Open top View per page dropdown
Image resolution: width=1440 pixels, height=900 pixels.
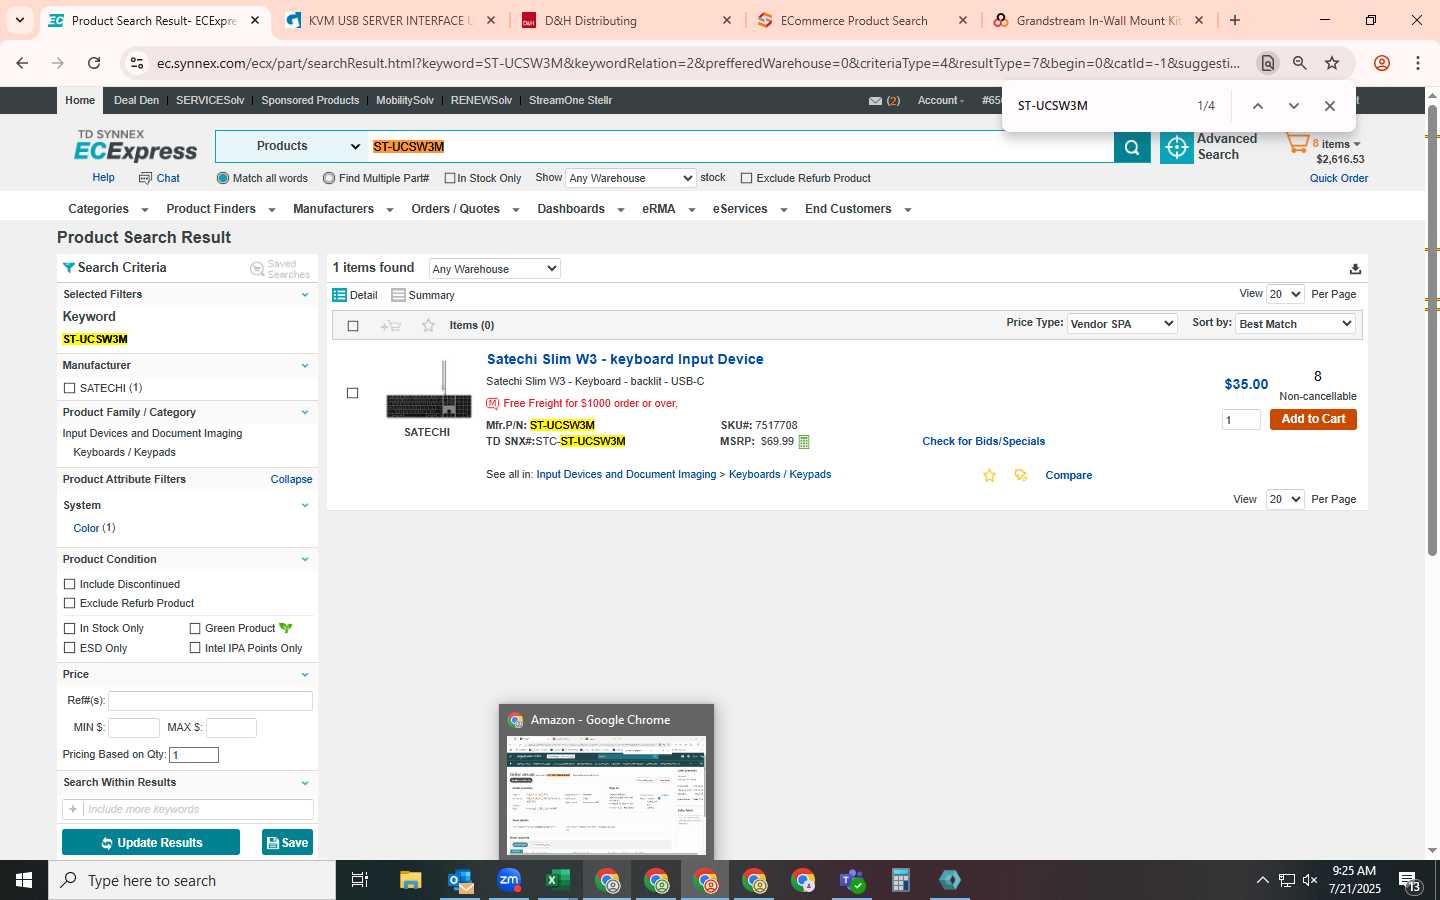click(x=1285, y=294)
